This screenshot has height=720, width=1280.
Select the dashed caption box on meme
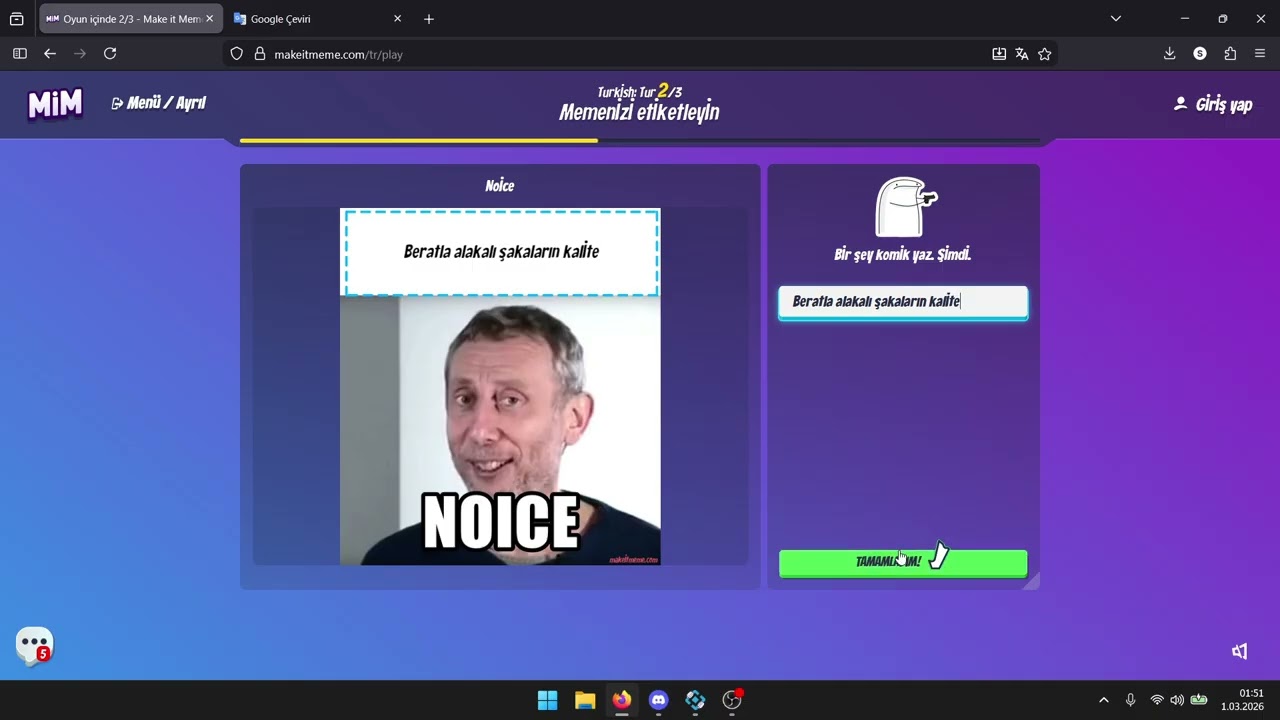501,252
